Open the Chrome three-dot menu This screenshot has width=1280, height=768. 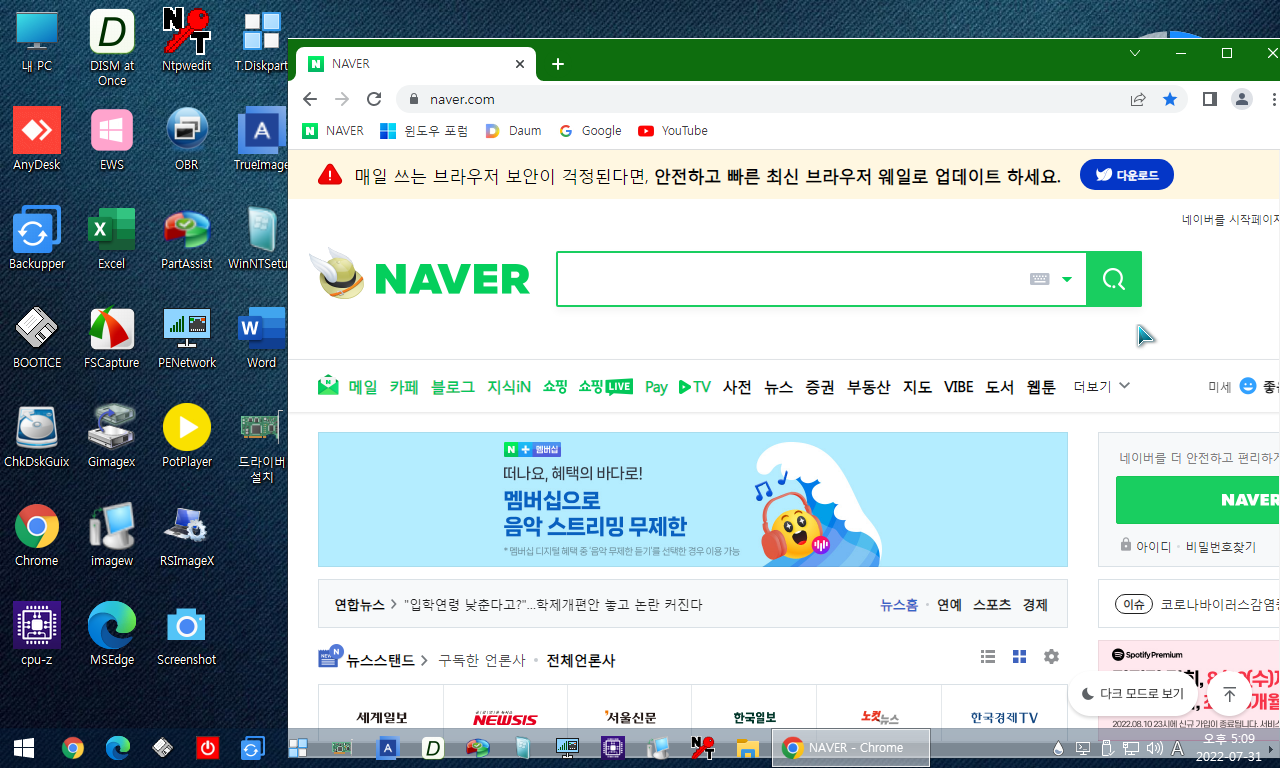(1274, 99)
